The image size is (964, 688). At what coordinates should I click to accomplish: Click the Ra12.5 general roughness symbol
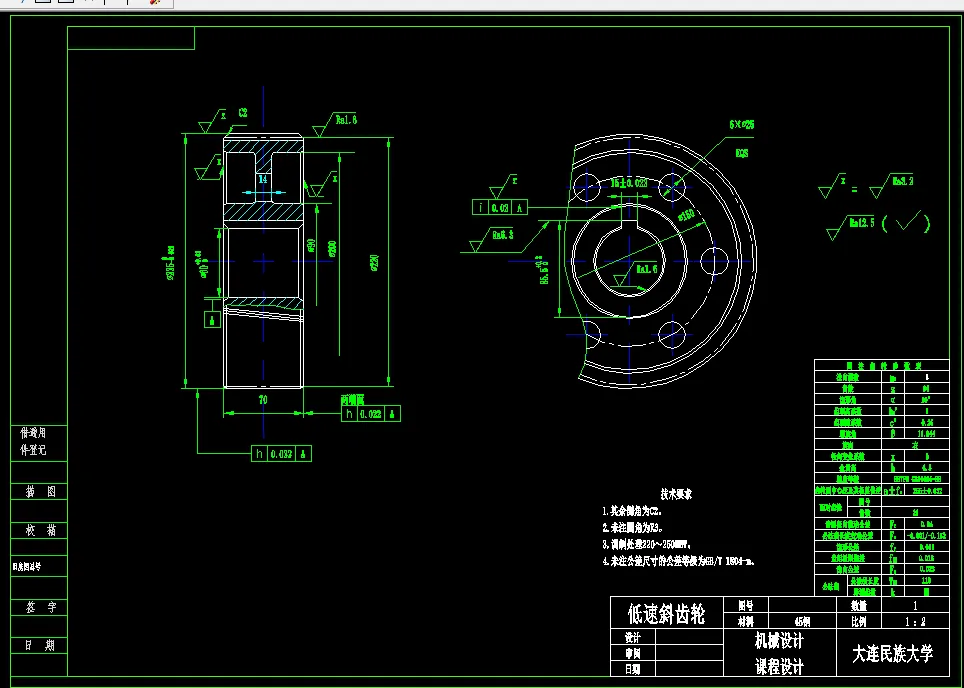point(851,227)
